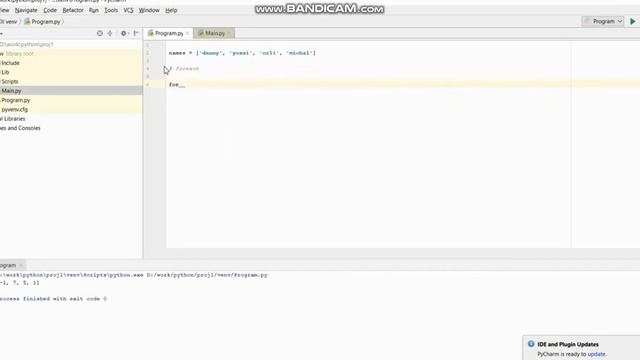Screen dimensions: 640x360
Task: Close the Main.py editor tab
Action: point(229,33)
